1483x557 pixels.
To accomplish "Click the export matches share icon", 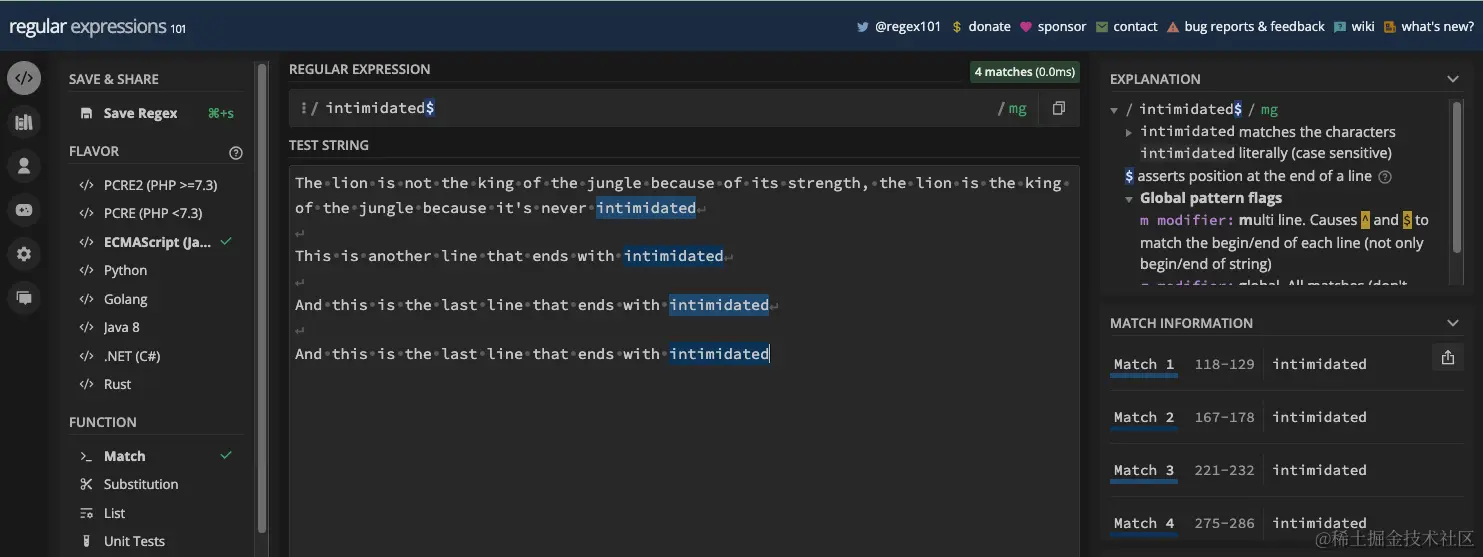I will tap(1447, 357).
